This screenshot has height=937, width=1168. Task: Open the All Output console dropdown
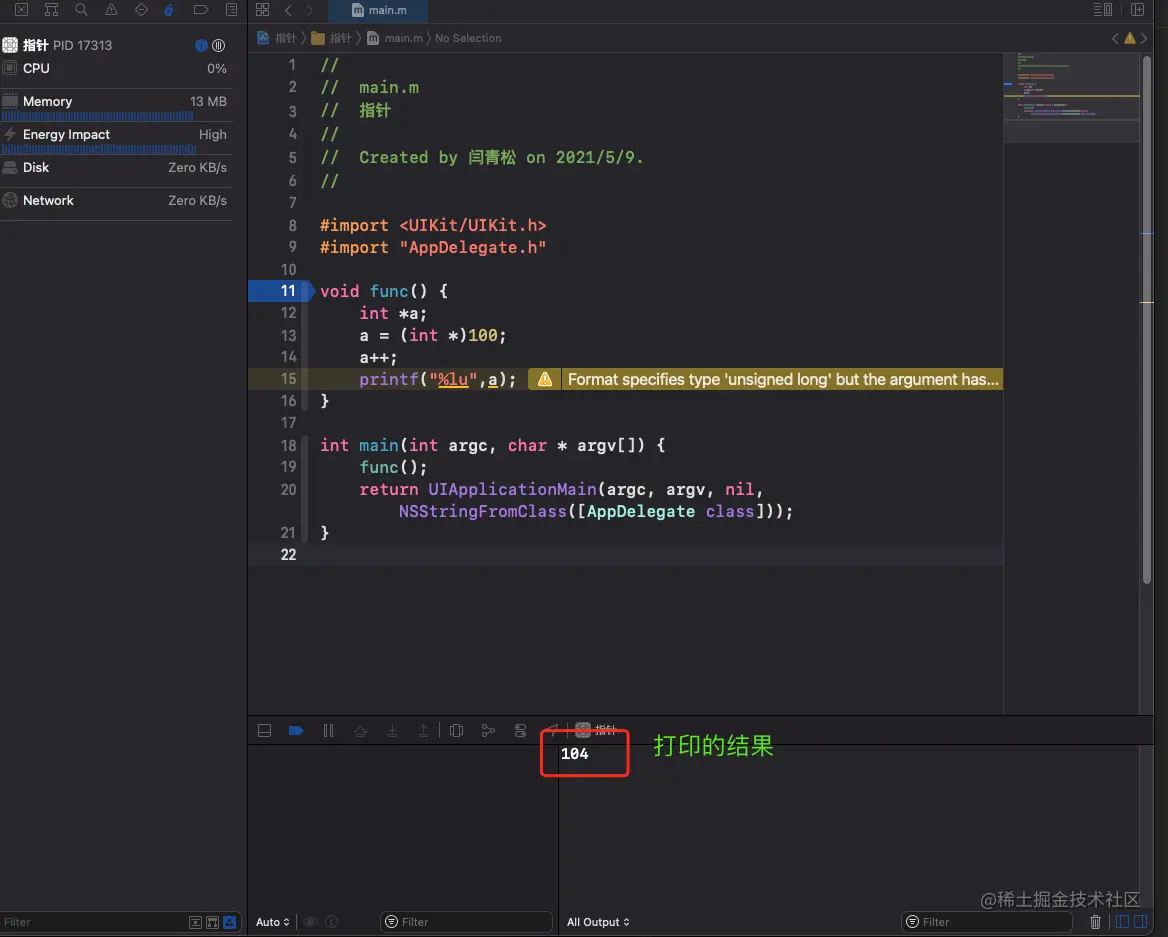[x=598, y=922]
